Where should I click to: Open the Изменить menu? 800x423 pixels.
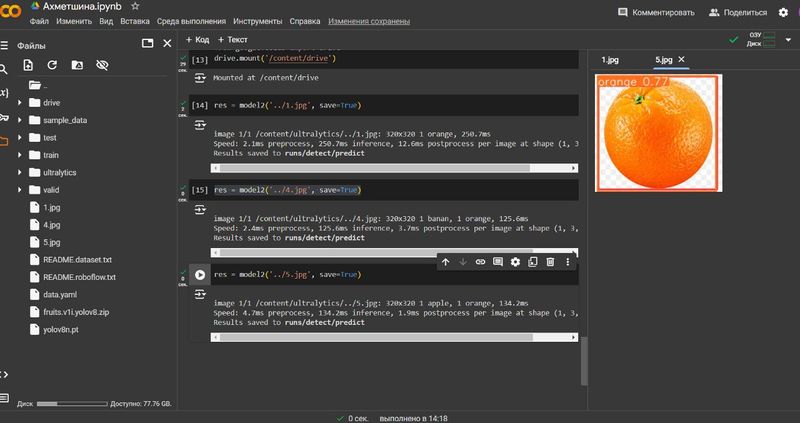pos(74,21)
